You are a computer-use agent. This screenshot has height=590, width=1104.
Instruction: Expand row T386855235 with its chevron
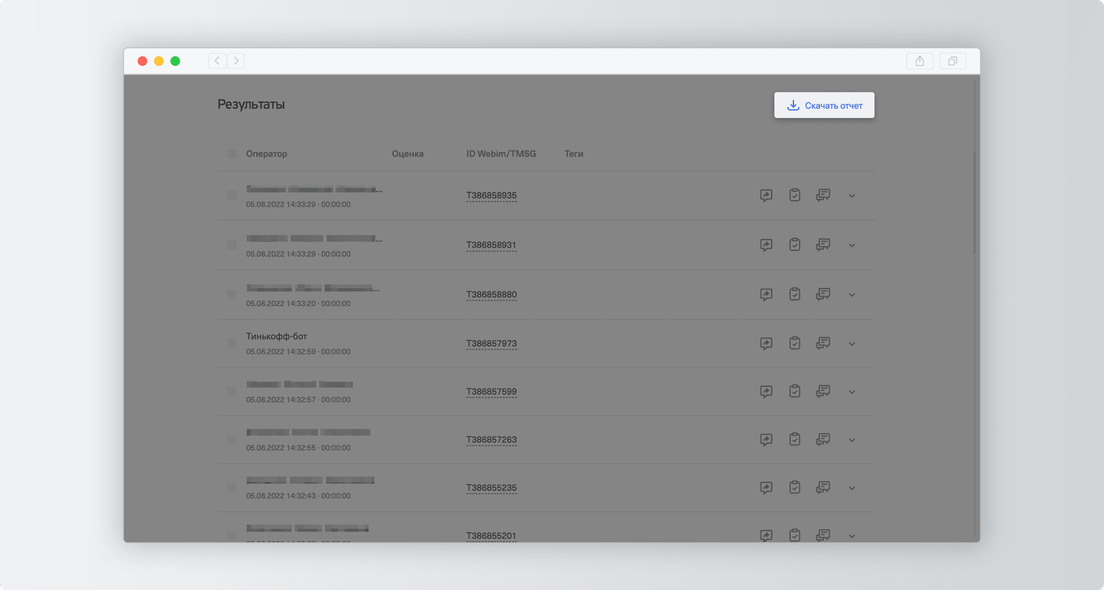pos(852,487)
